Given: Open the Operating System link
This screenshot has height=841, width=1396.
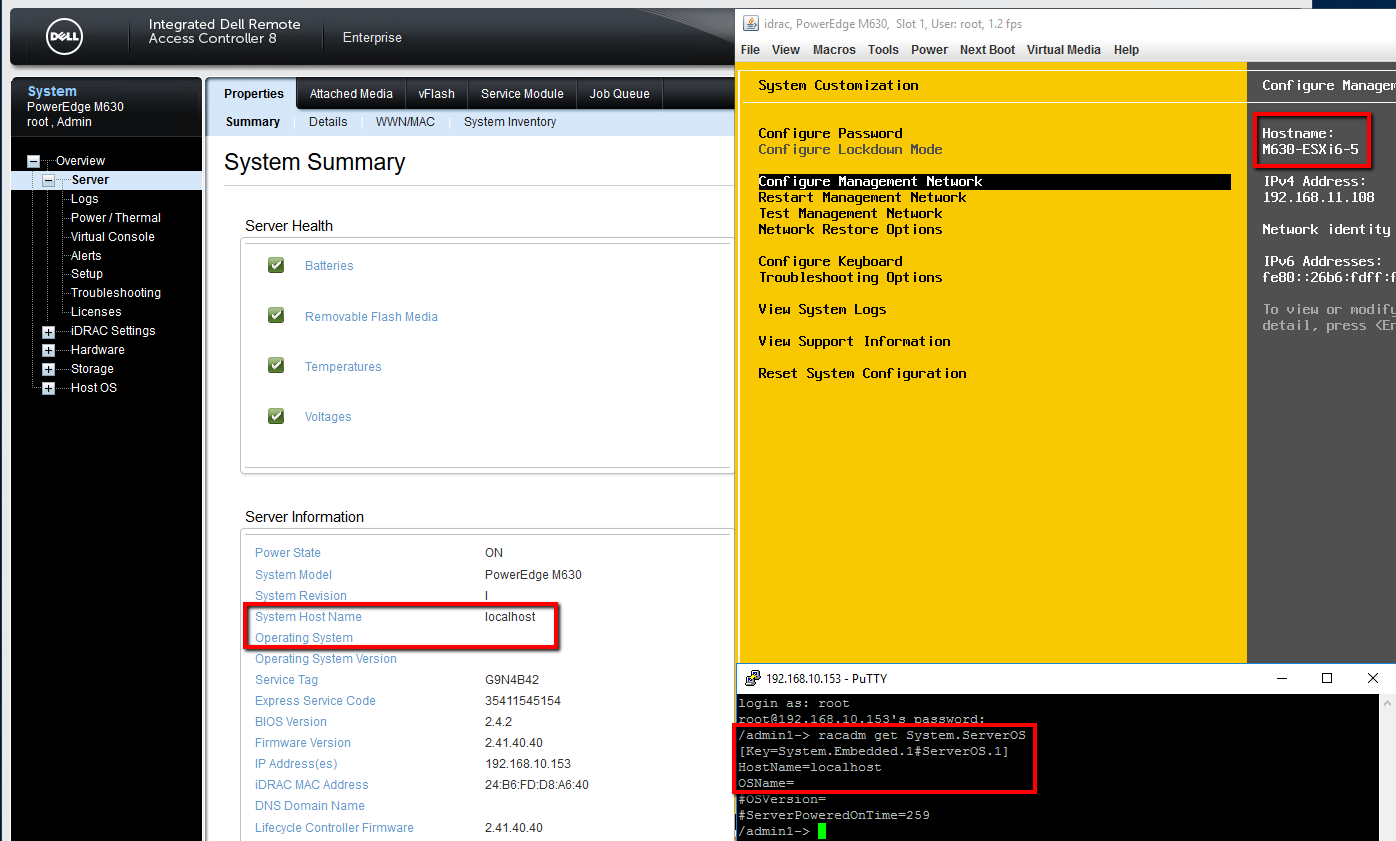Looking at the screenshot, I should [304, 637].
